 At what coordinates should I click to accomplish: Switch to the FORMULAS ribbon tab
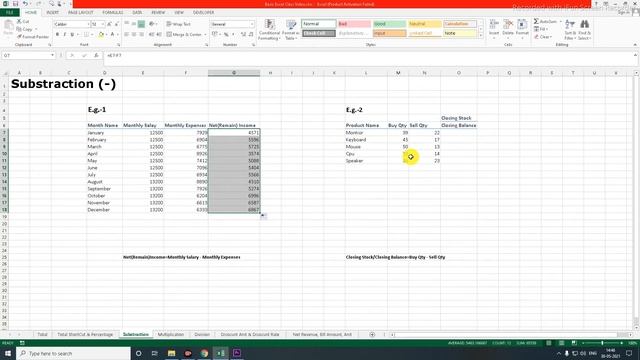click(113, 13)
